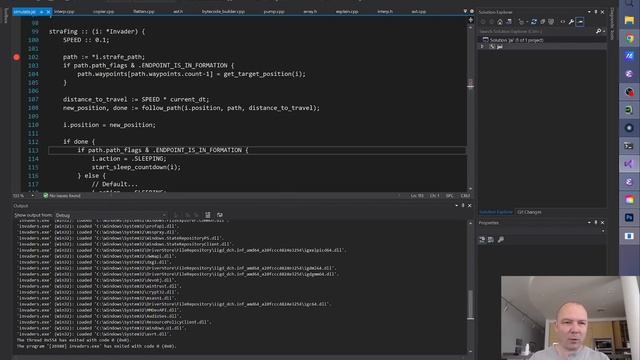Click the Clear All icon in Output toolbar

tap(208, 215)
